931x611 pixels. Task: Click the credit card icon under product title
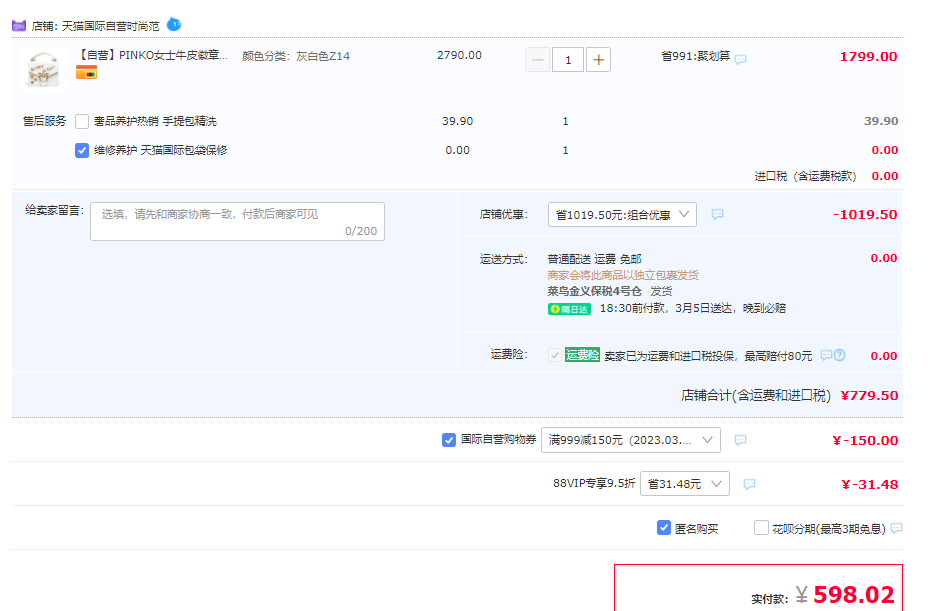86,73
